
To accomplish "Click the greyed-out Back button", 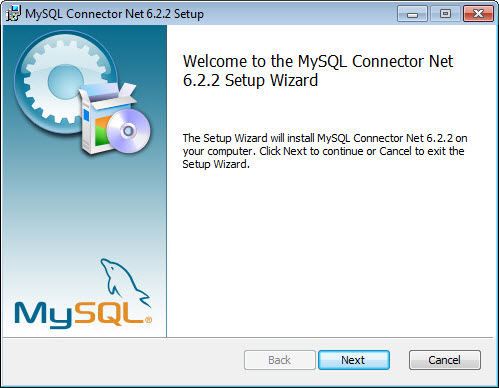I will point(280,360).
